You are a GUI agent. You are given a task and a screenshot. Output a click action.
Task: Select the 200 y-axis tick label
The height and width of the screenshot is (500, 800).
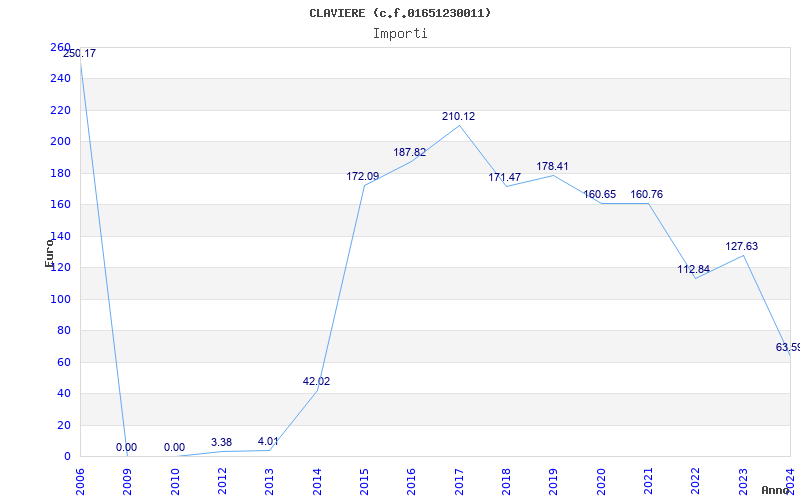[60, 142]
